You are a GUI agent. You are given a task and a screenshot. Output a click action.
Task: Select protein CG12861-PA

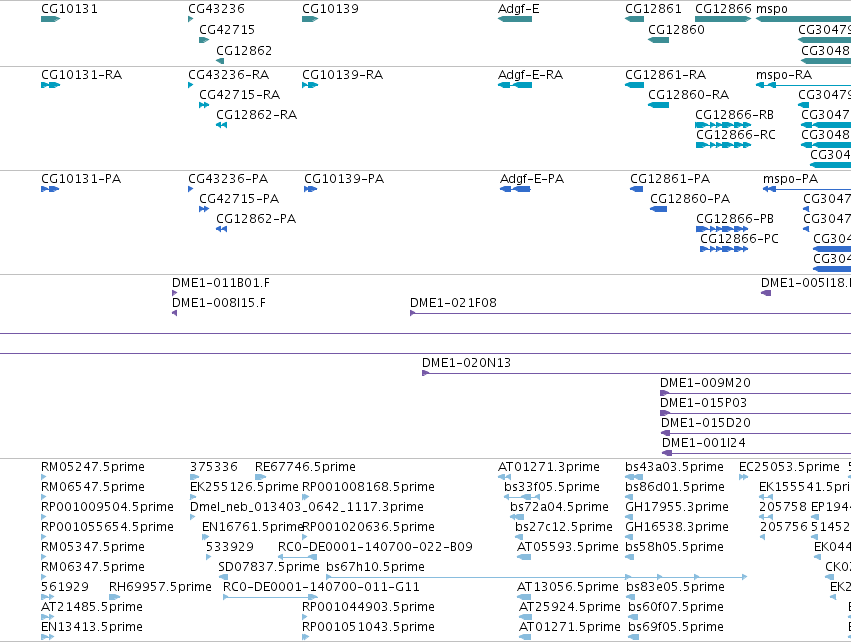670,179
